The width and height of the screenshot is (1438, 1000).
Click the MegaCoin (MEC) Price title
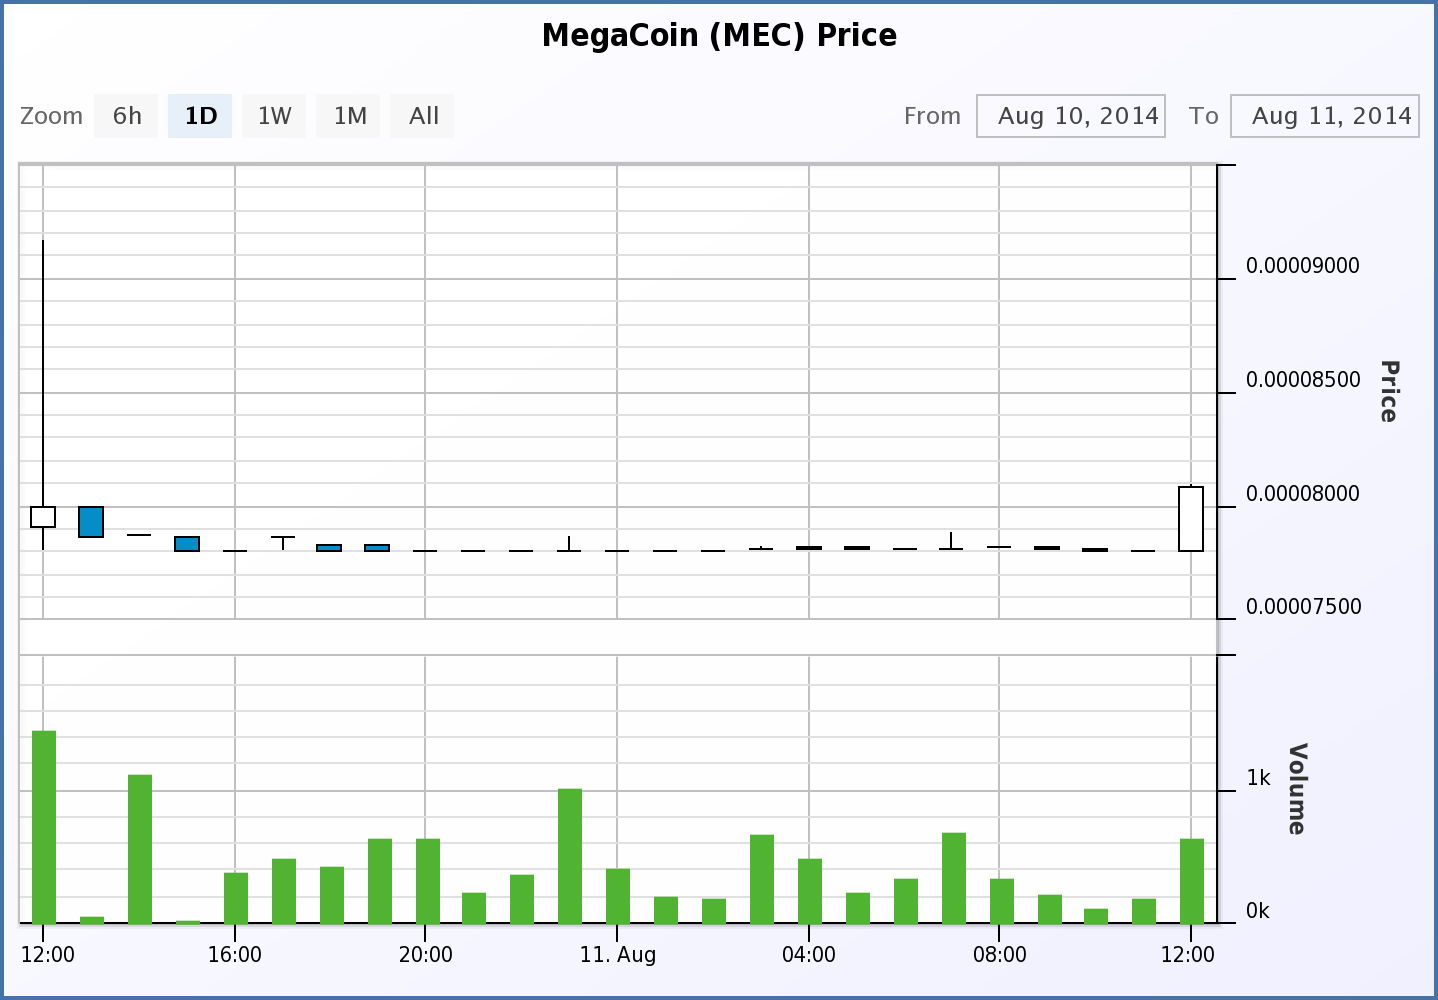(719, 36)
